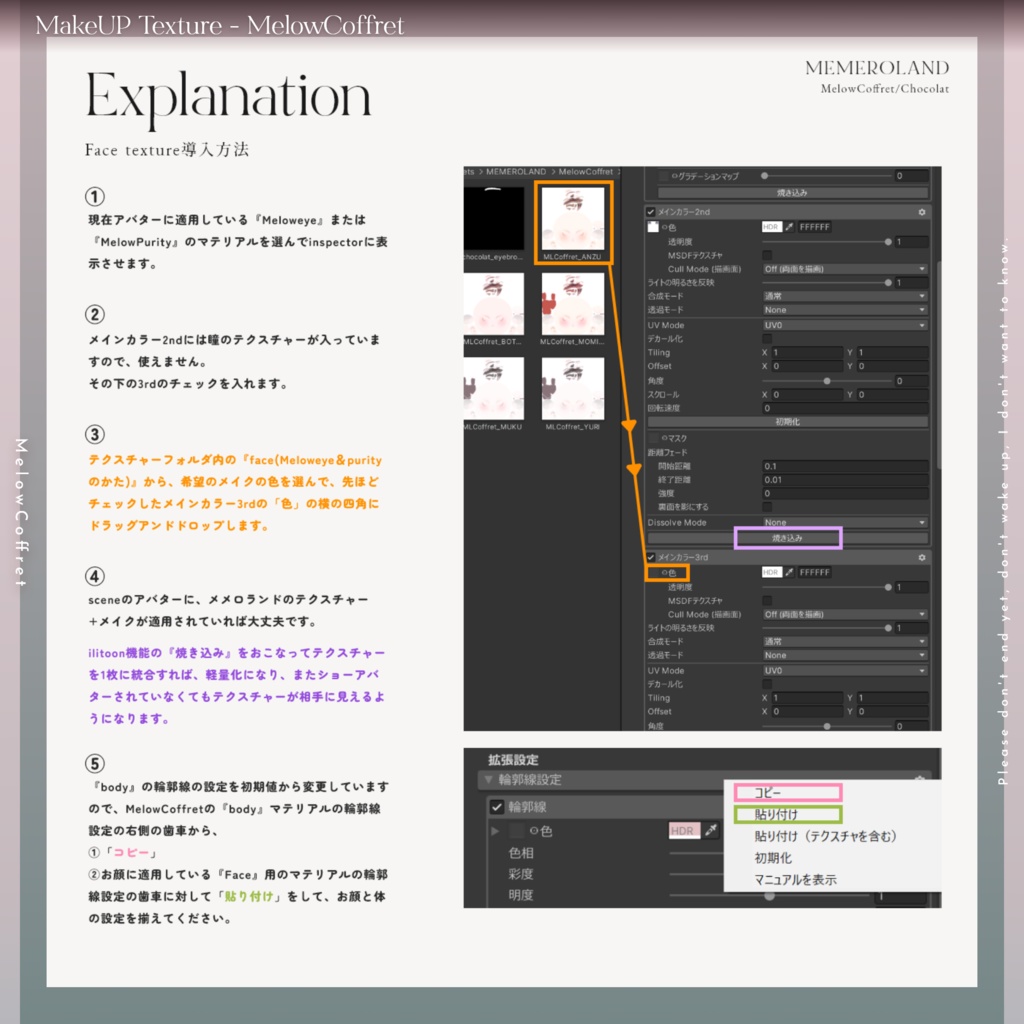Select マニュアルを表示 in the context menu

point(796,878)
